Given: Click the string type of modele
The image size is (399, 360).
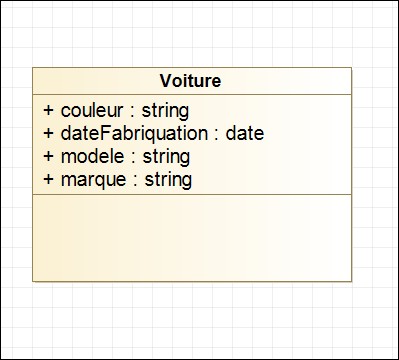Looking at the screenshot, I should (166, 157).
